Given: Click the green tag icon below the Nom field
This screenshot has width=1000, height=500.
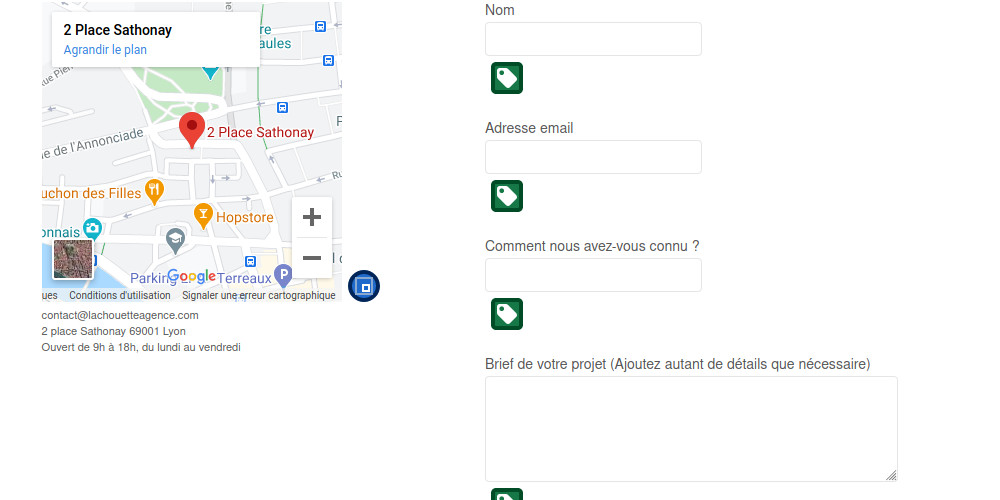Looking at the screenshot, I should pyautogui.click(x=507, y=78).
